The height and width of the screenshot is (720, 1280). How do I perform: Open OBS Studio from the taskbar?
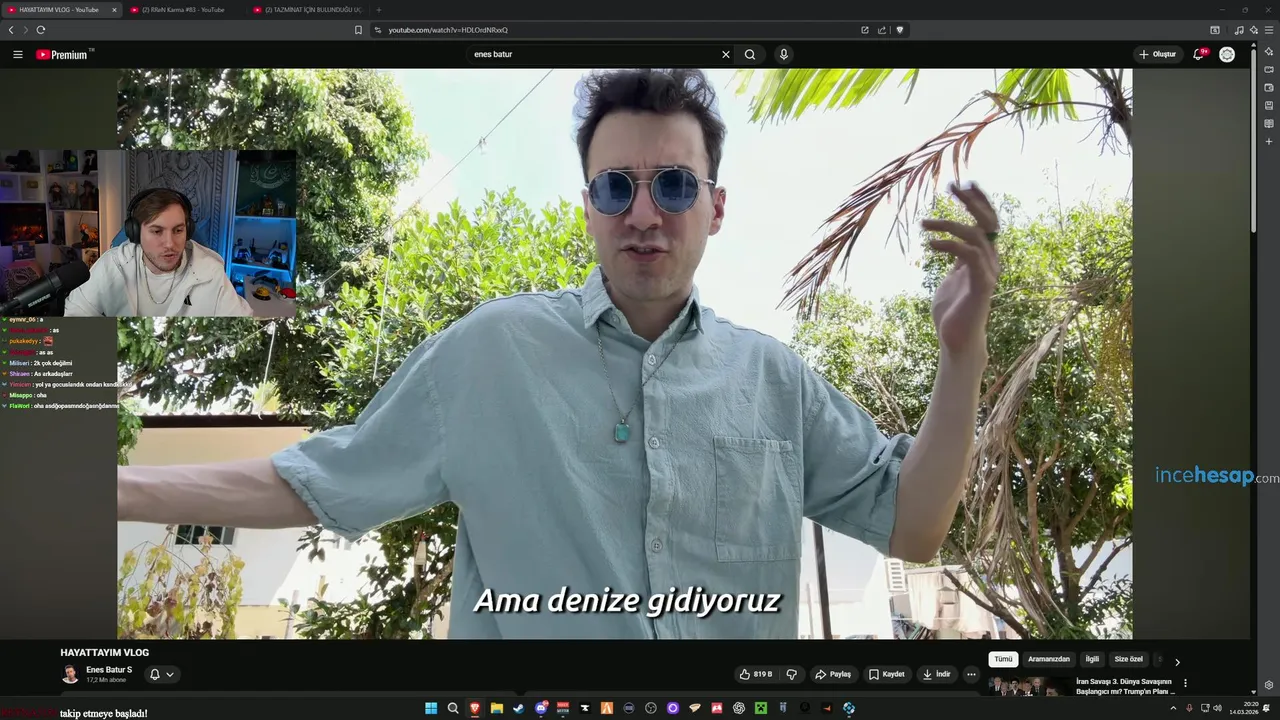click(651, 708)
